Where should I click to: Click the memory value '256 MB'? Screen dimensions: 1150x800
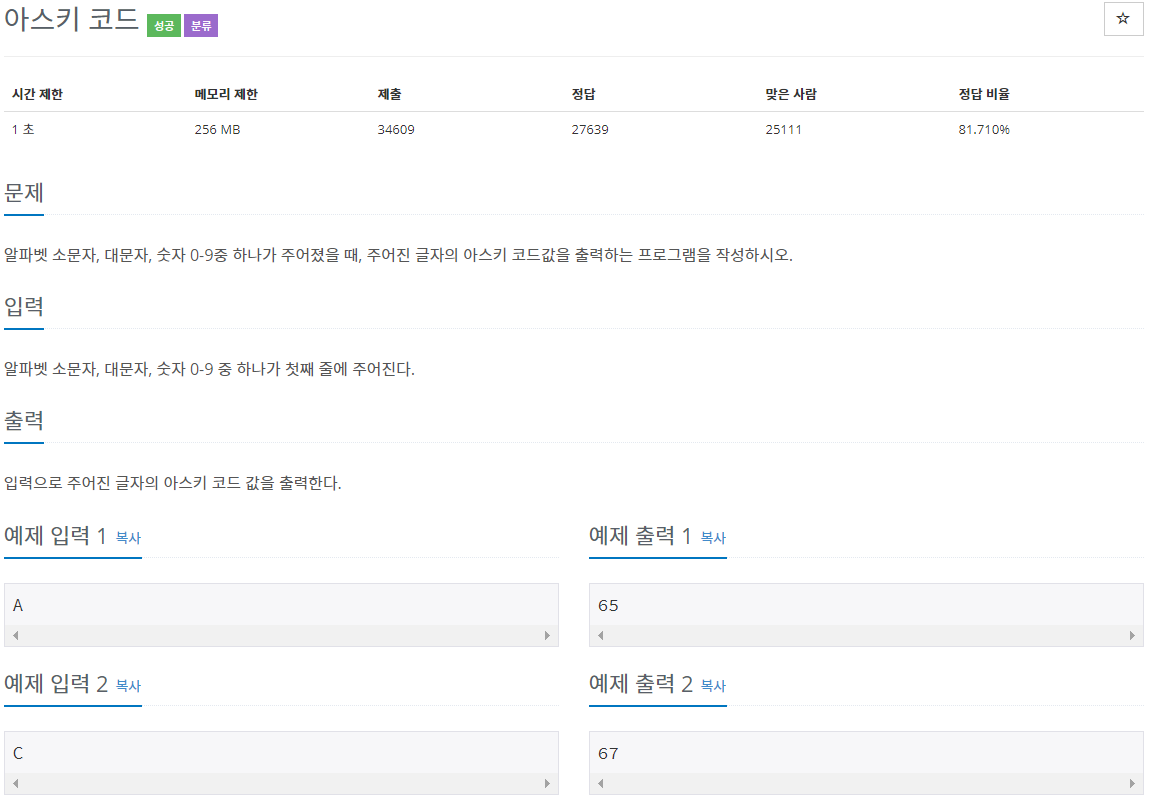(x=217, y=130)
